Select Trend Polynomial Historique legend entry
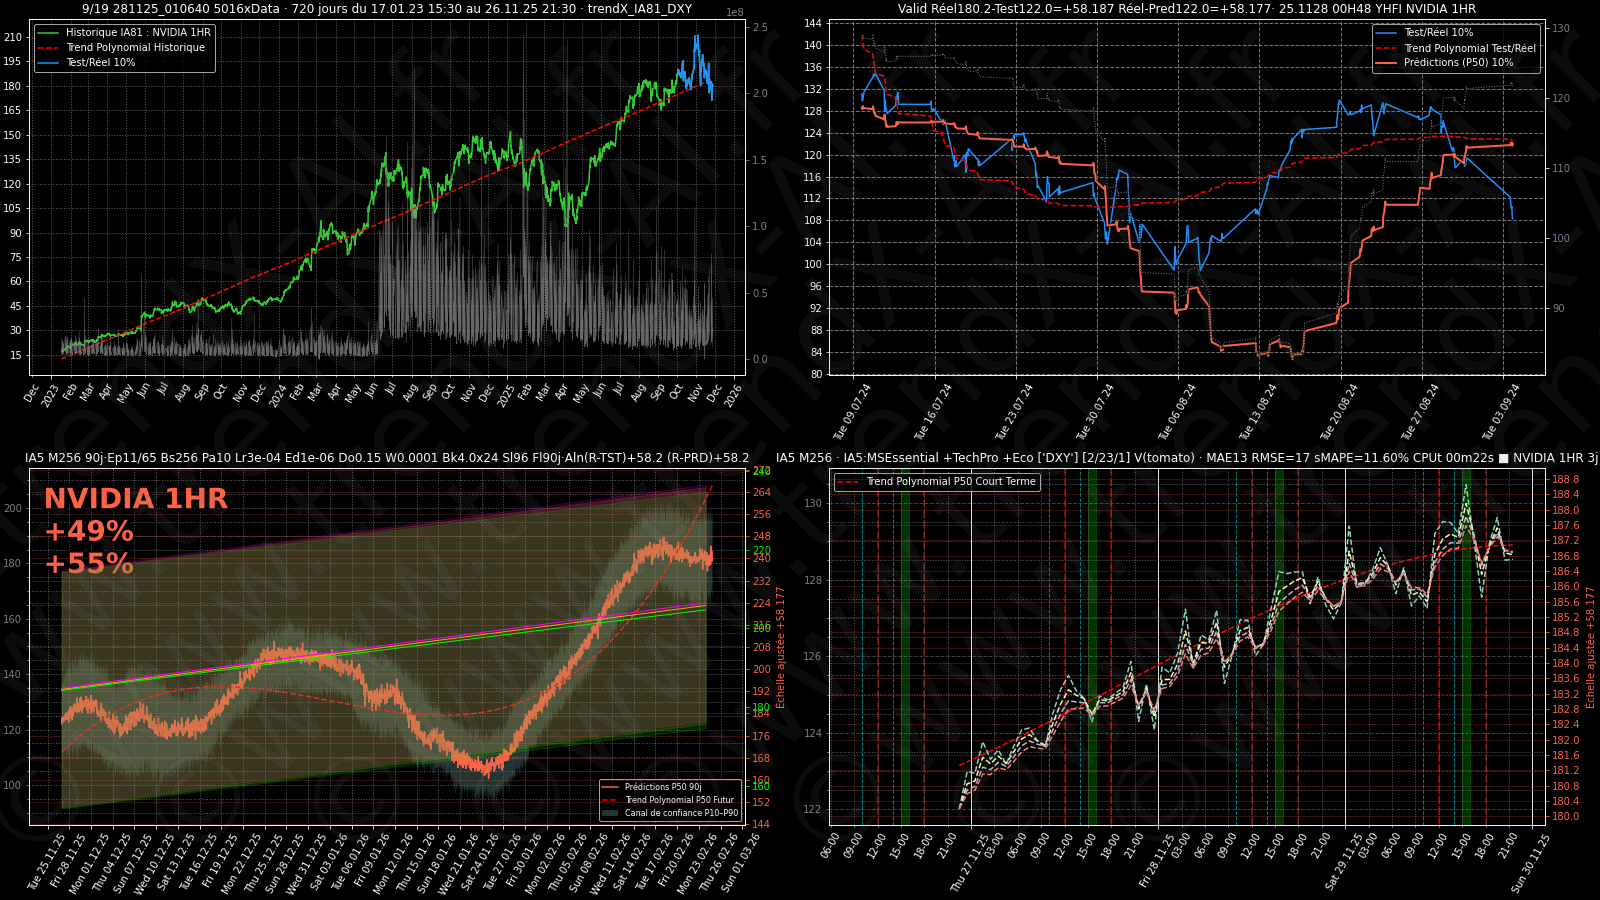The image size is (1600, 900). (135, 48)
